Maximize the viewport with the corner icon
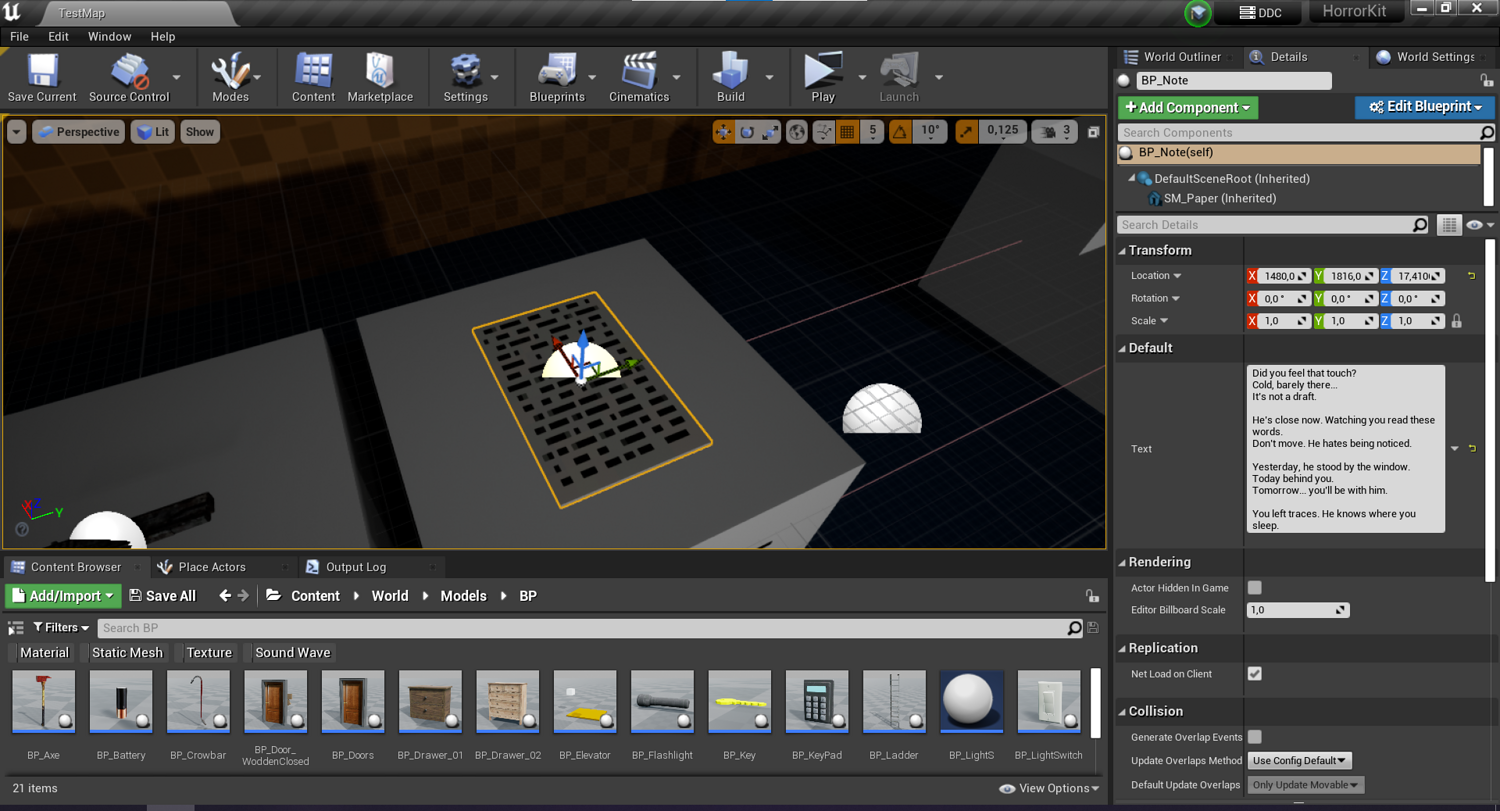The width and height of the screenshot is (1500, 811). pos(1094,132)
